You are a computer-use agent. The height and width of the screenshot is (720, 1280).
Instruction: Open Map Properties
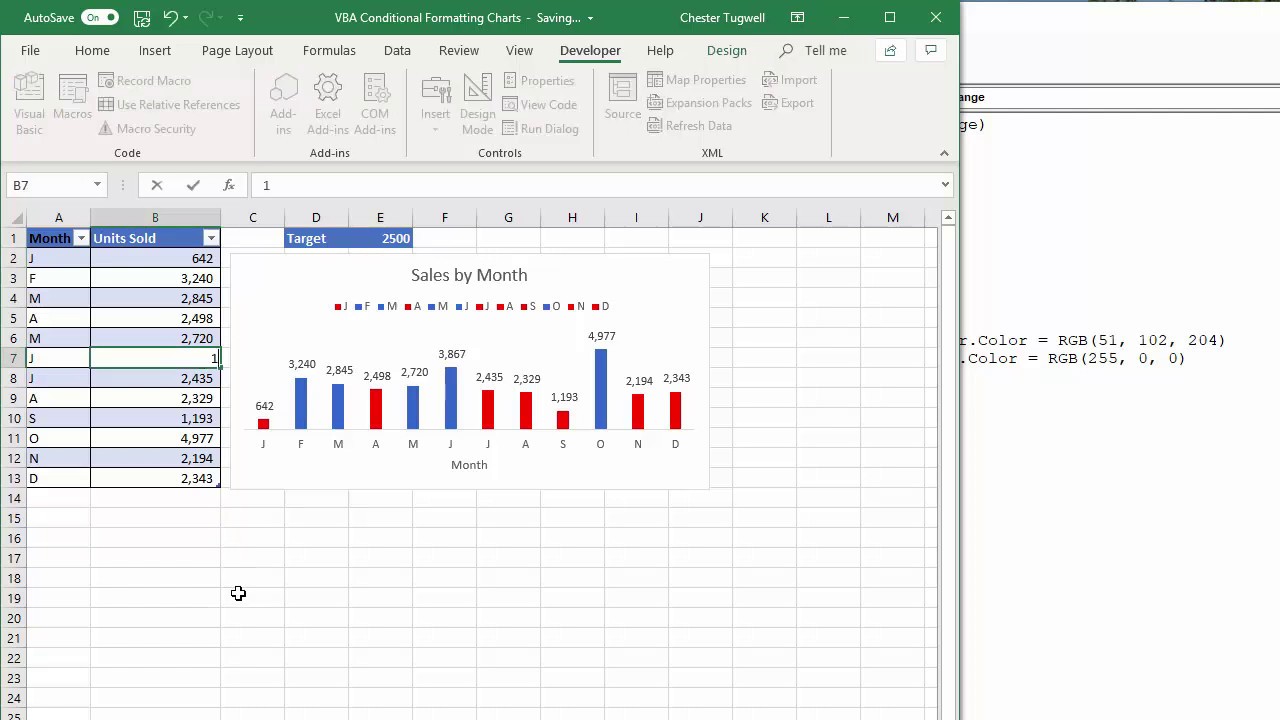click(x=697, y=80)
